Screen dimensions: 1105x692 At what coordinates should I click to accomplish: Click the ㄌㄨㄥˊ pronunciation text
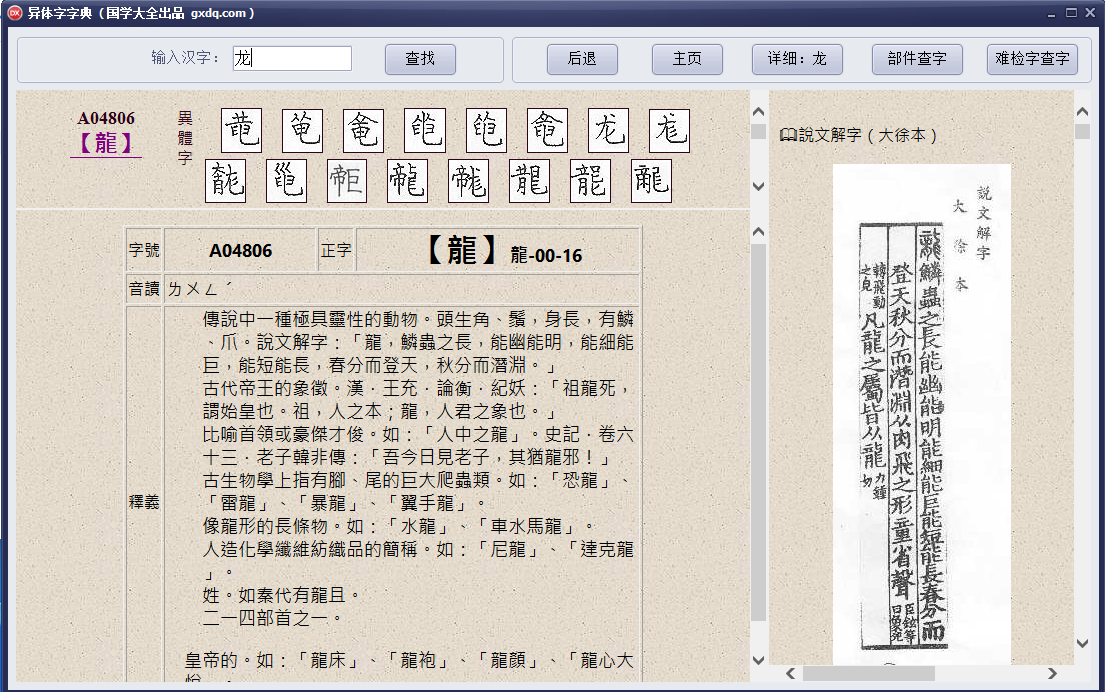(x=200, y=289)
